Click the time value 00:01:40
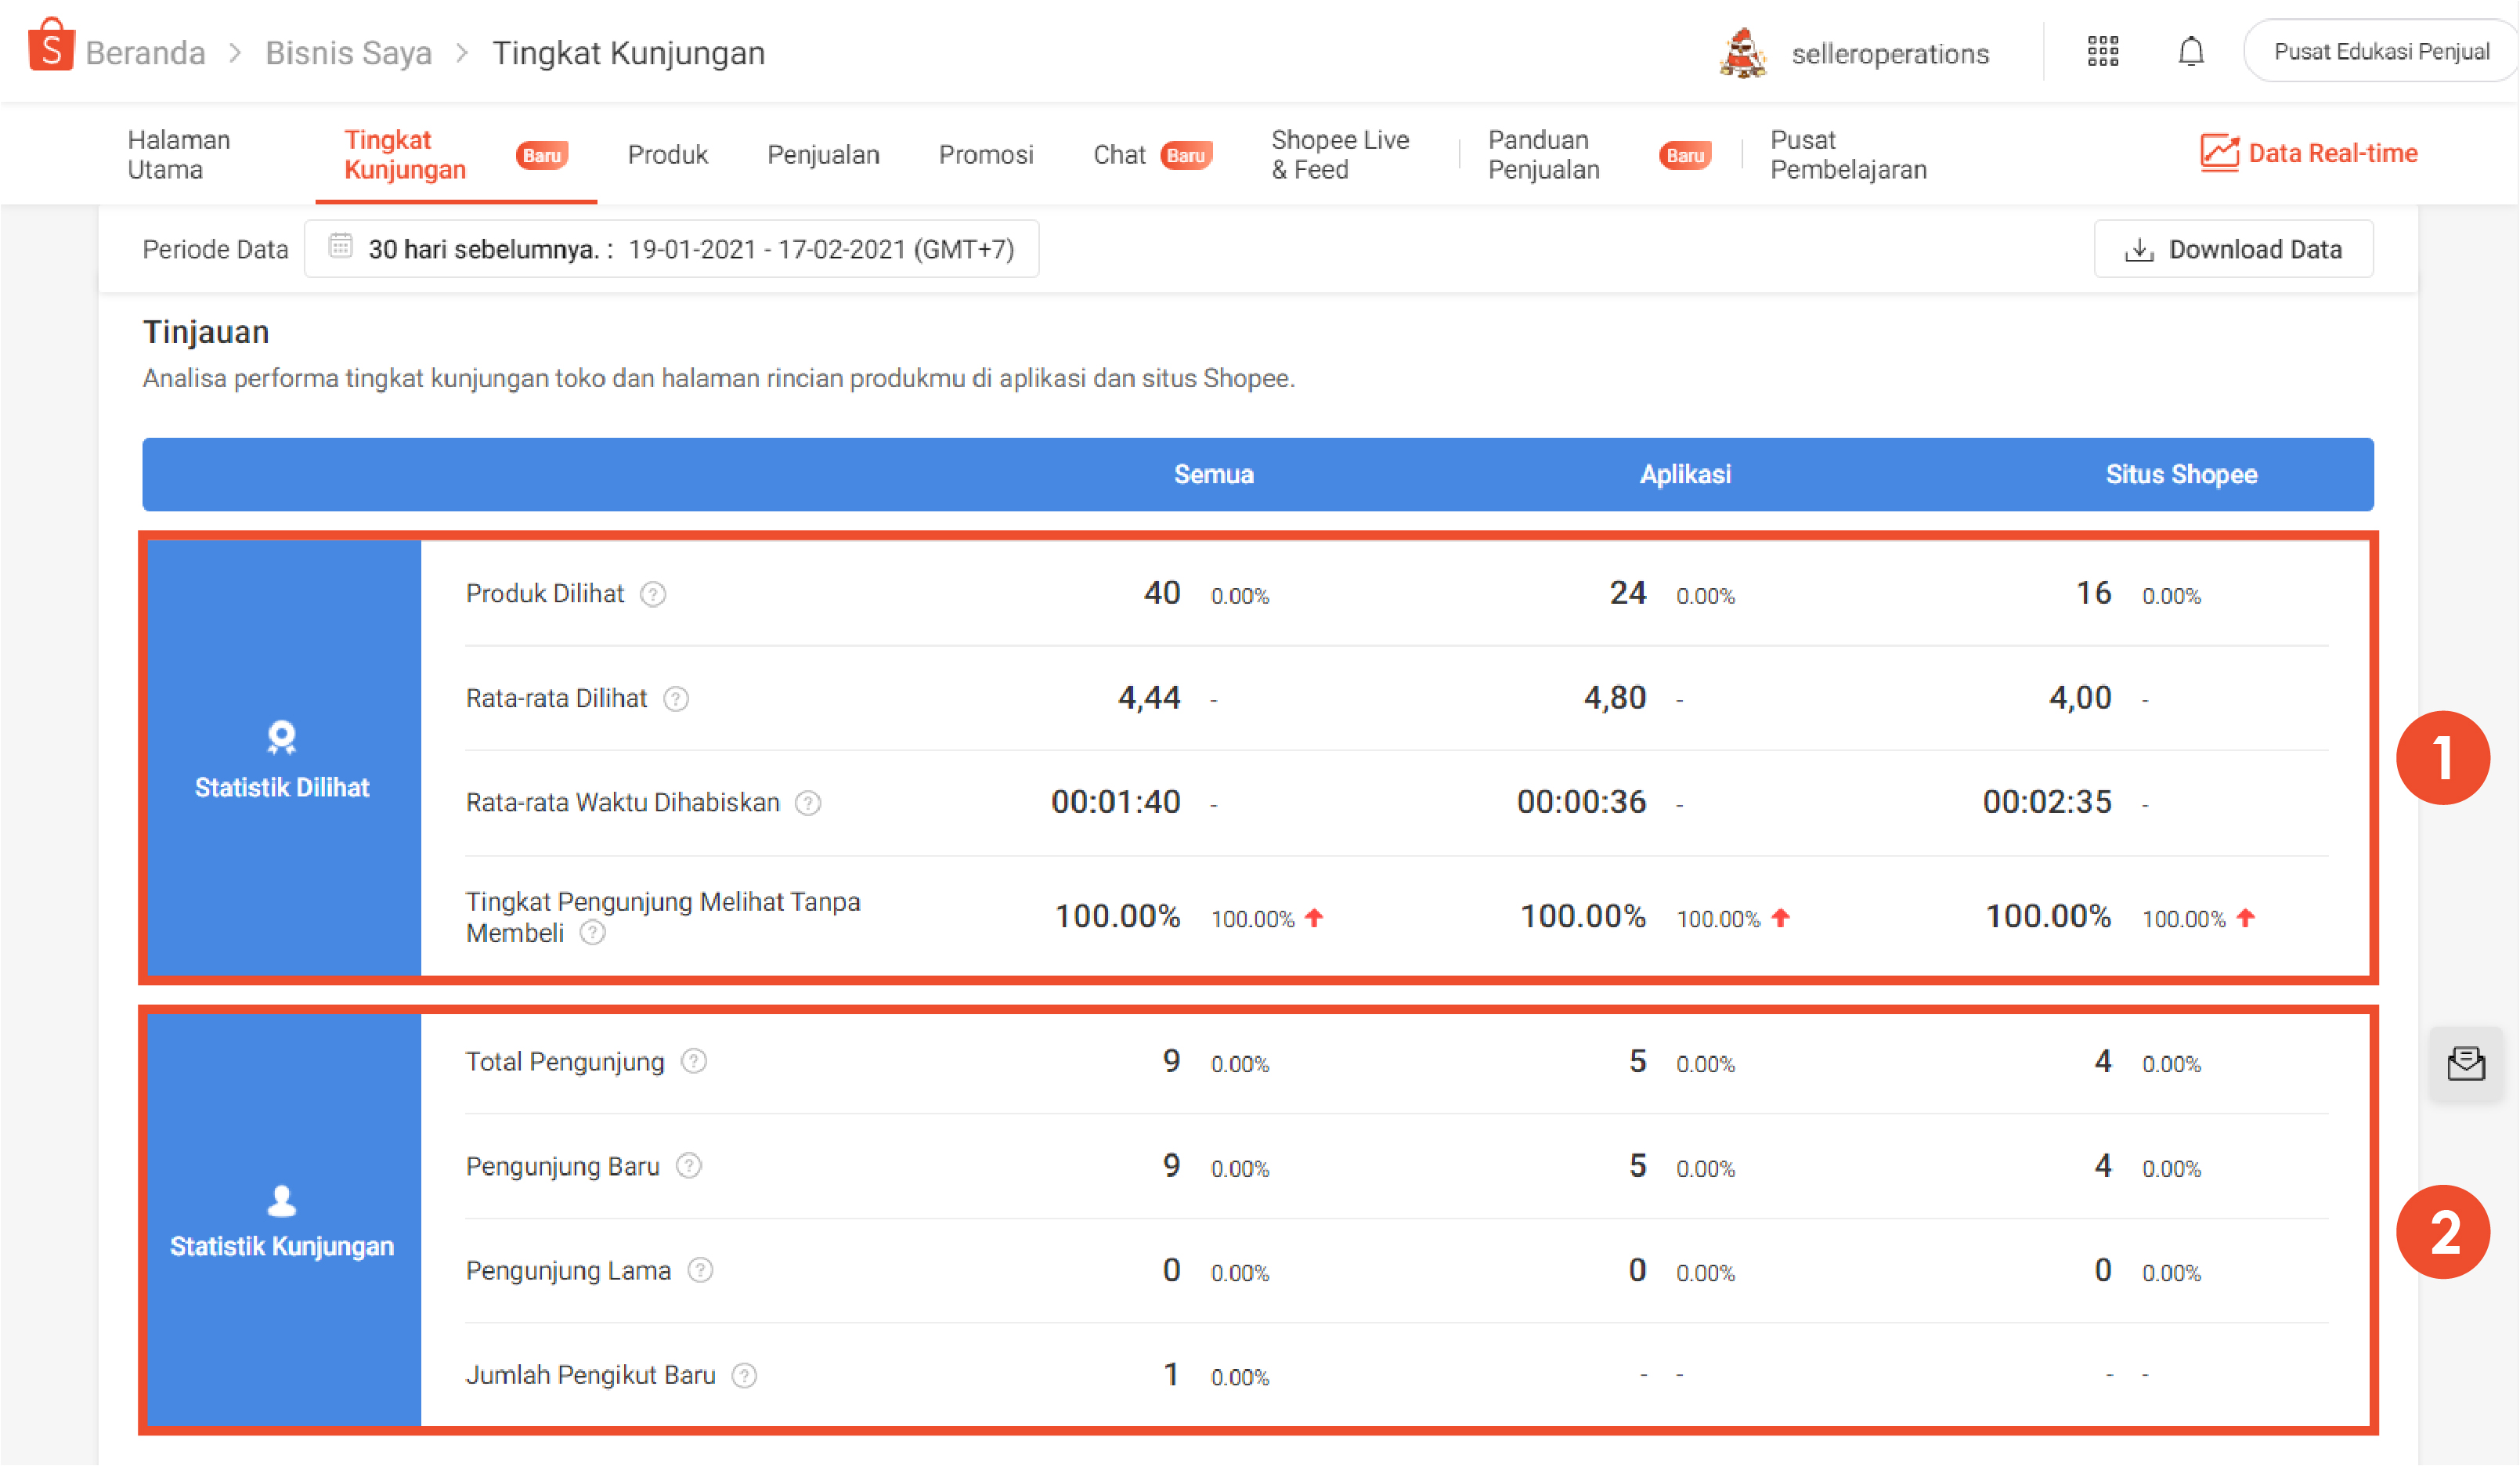Image resolution: width=2520 pixels, height=1466 pixels. pyautogui.click(x=1115, y=802)
